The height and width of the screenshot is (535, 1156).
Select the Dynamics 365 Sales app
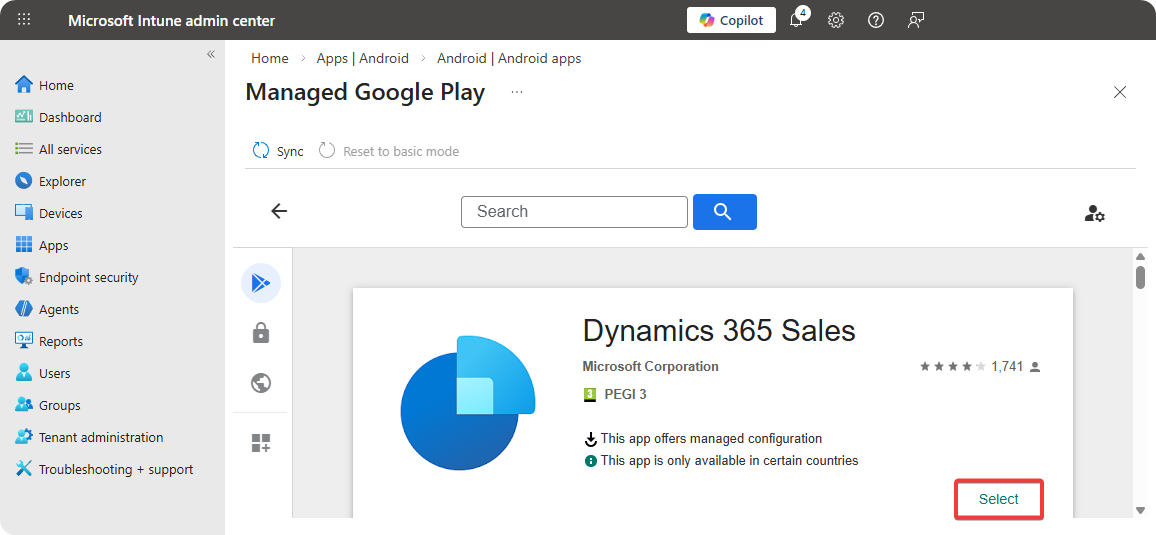[998, 499]
